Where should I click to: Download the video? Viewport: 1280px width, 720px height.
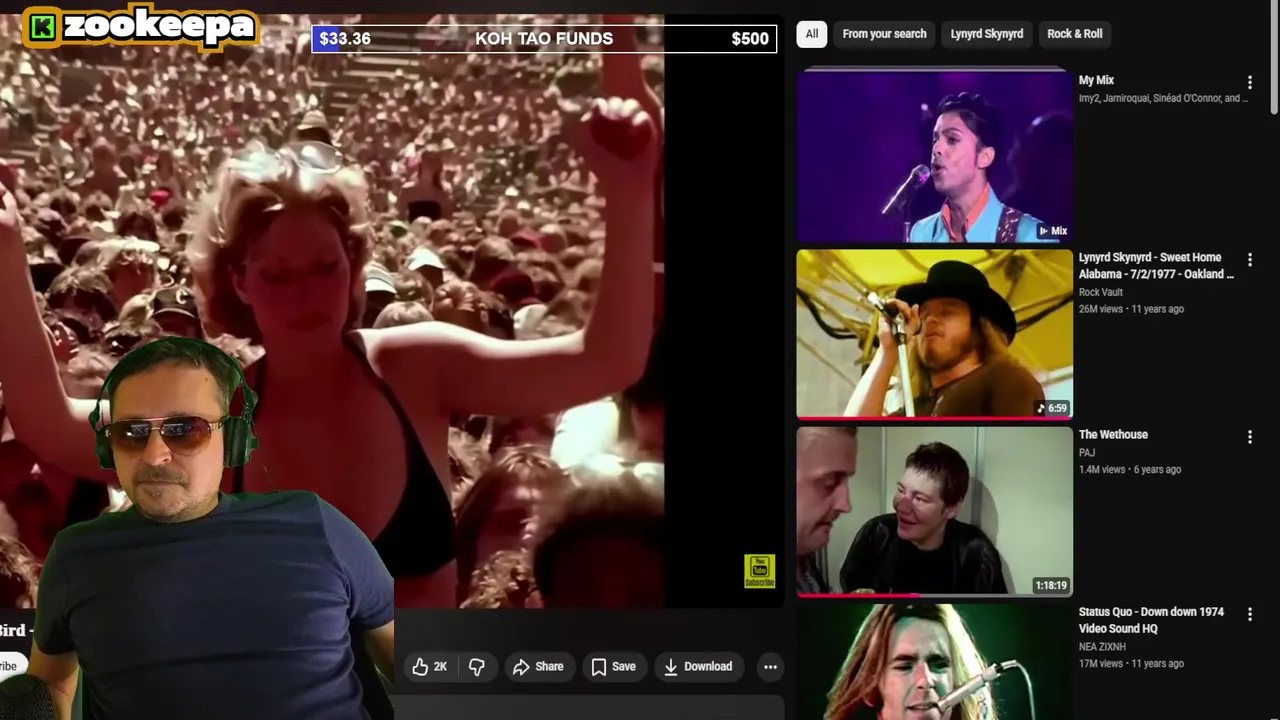coord(698,667)
